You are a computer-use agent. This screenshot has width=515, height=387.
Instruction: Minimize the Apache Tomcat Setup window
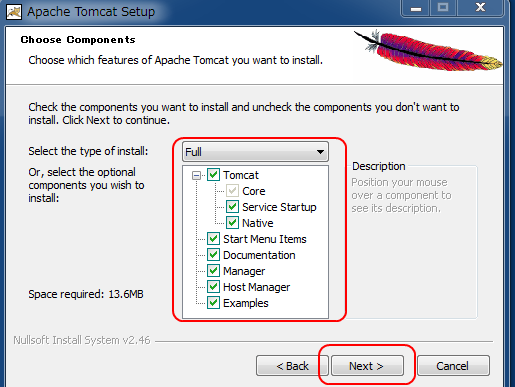coord(415,8)
